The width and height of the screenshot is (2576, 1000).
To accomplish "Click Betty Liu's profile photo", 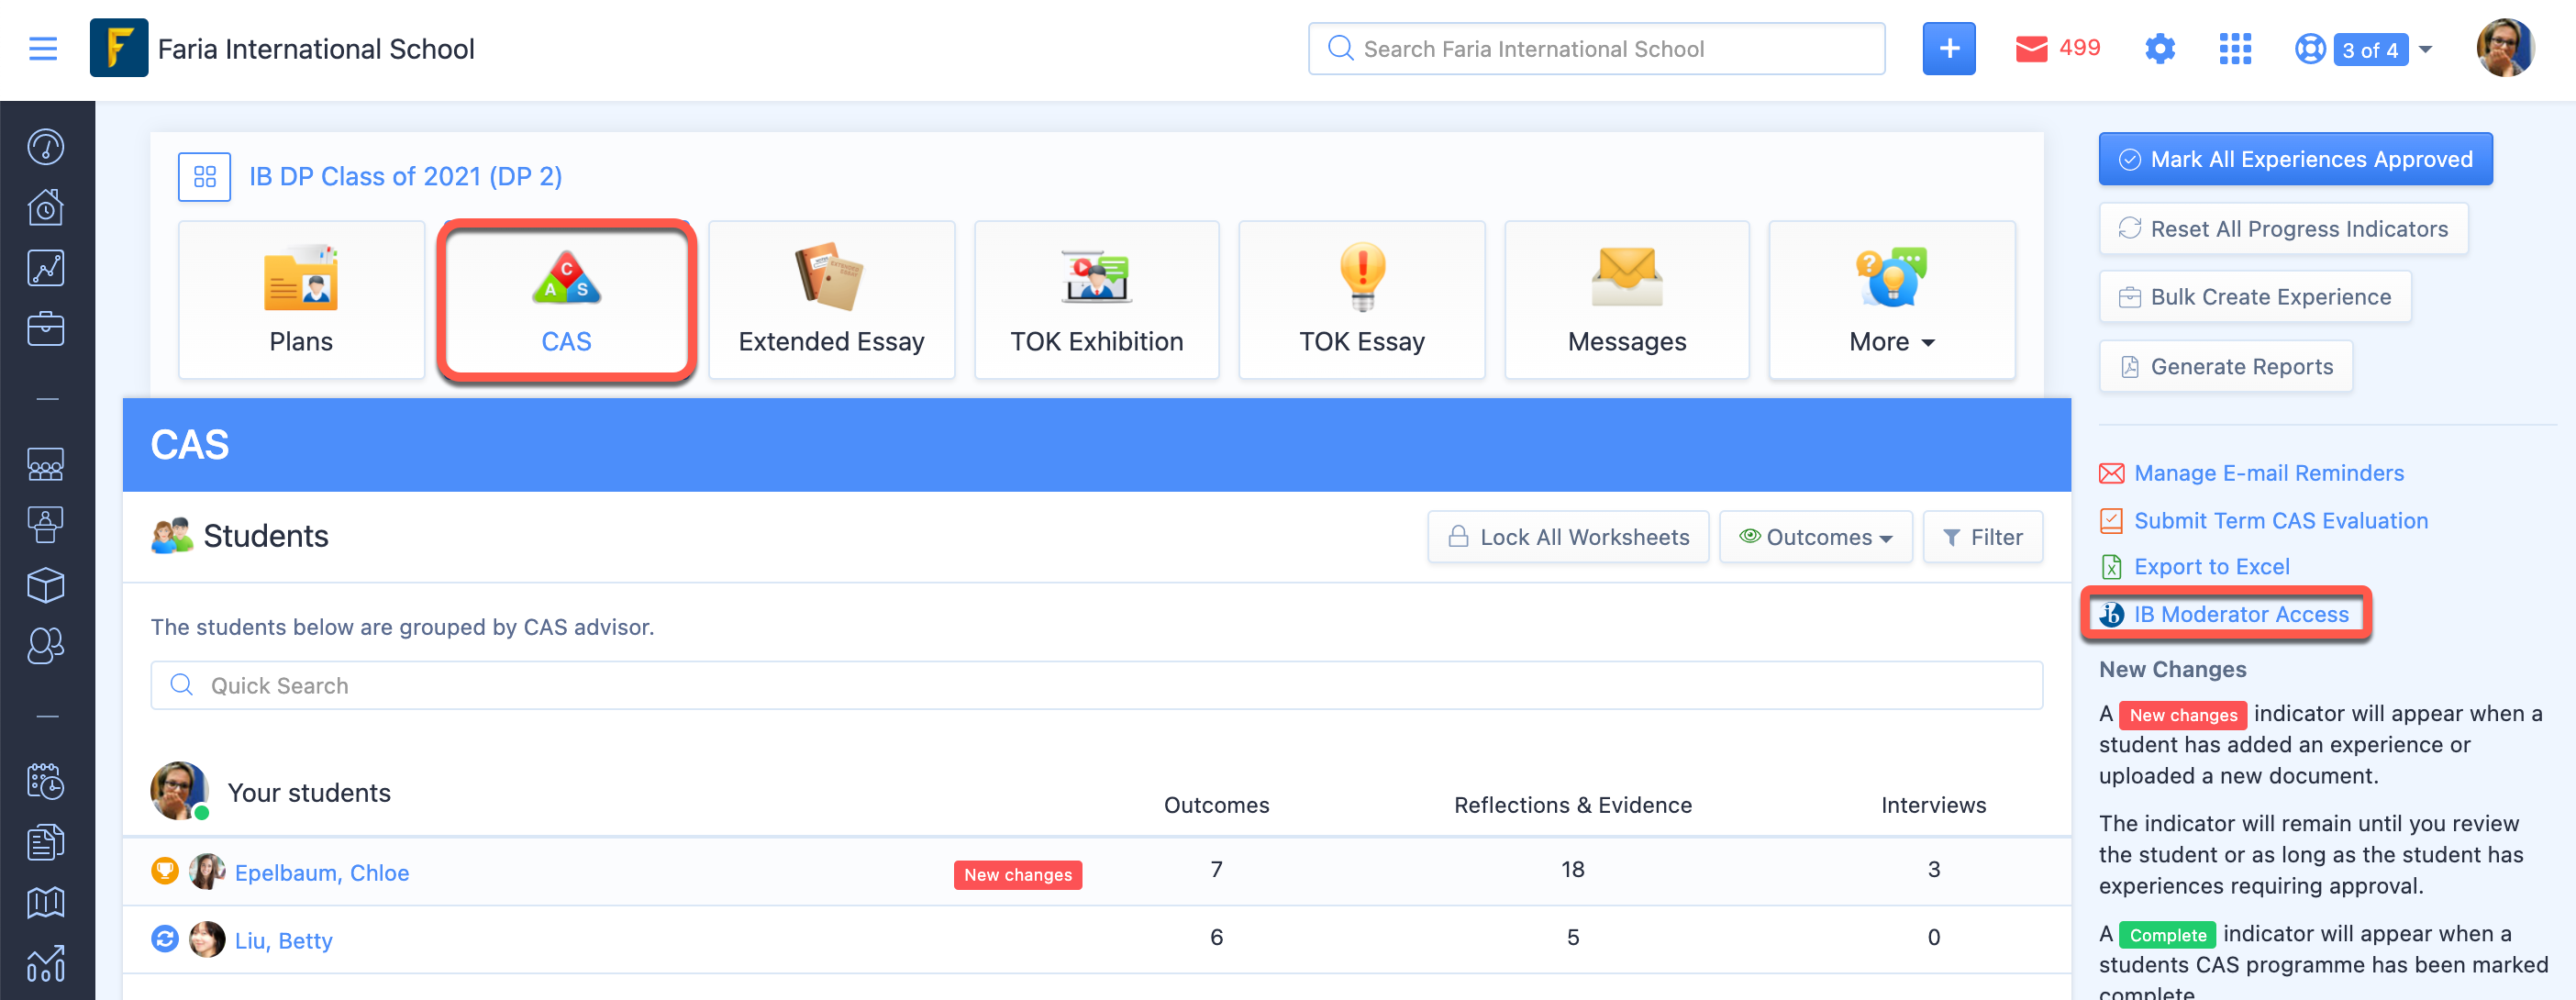I will (x=207, y=939).
